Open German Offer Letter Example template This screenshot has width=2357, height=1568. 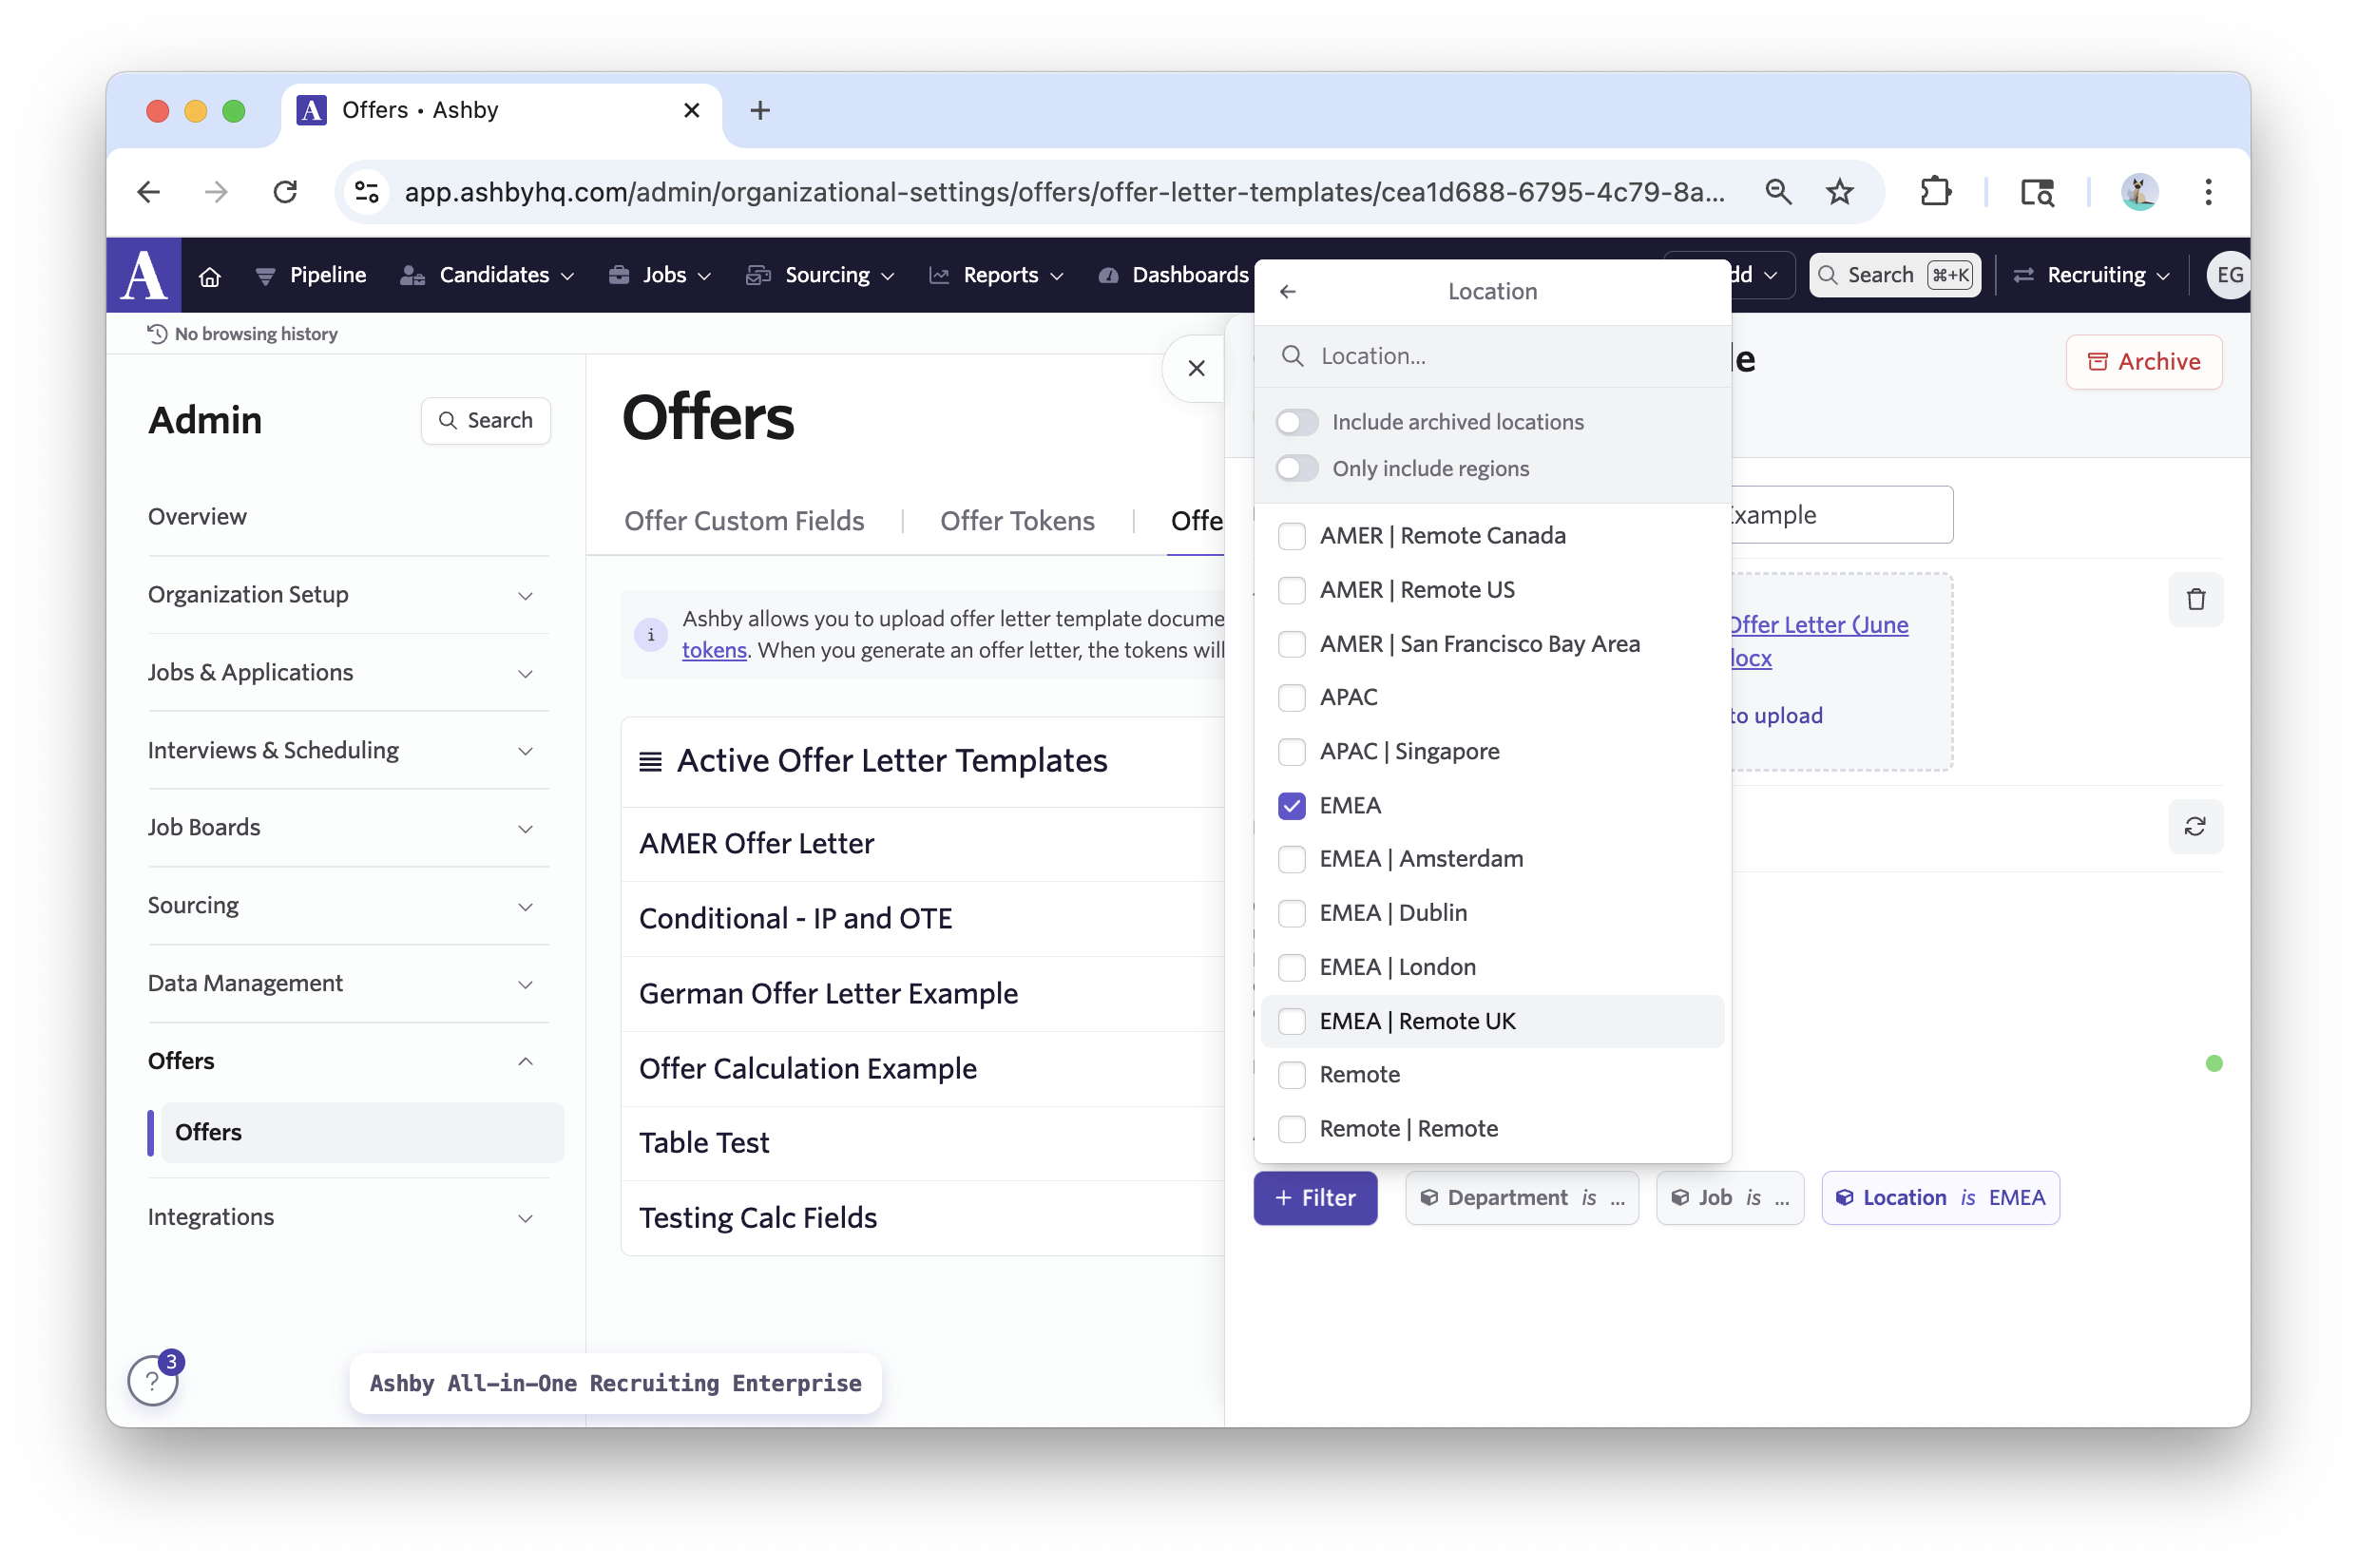828,994
